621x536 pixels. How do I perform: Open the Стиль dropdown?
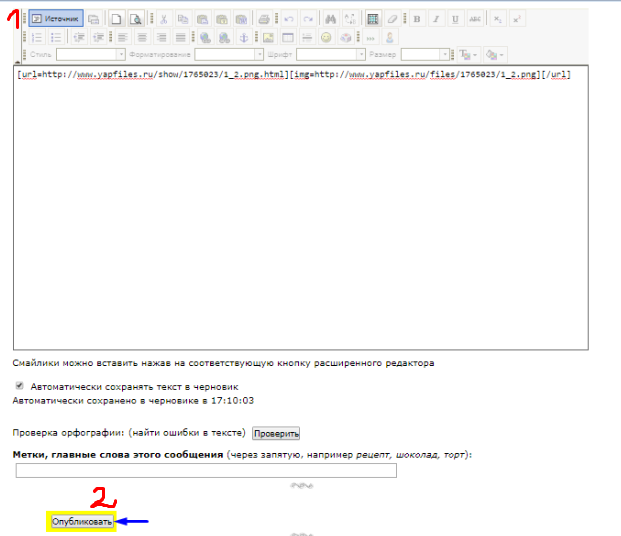[x=85, y=55]
